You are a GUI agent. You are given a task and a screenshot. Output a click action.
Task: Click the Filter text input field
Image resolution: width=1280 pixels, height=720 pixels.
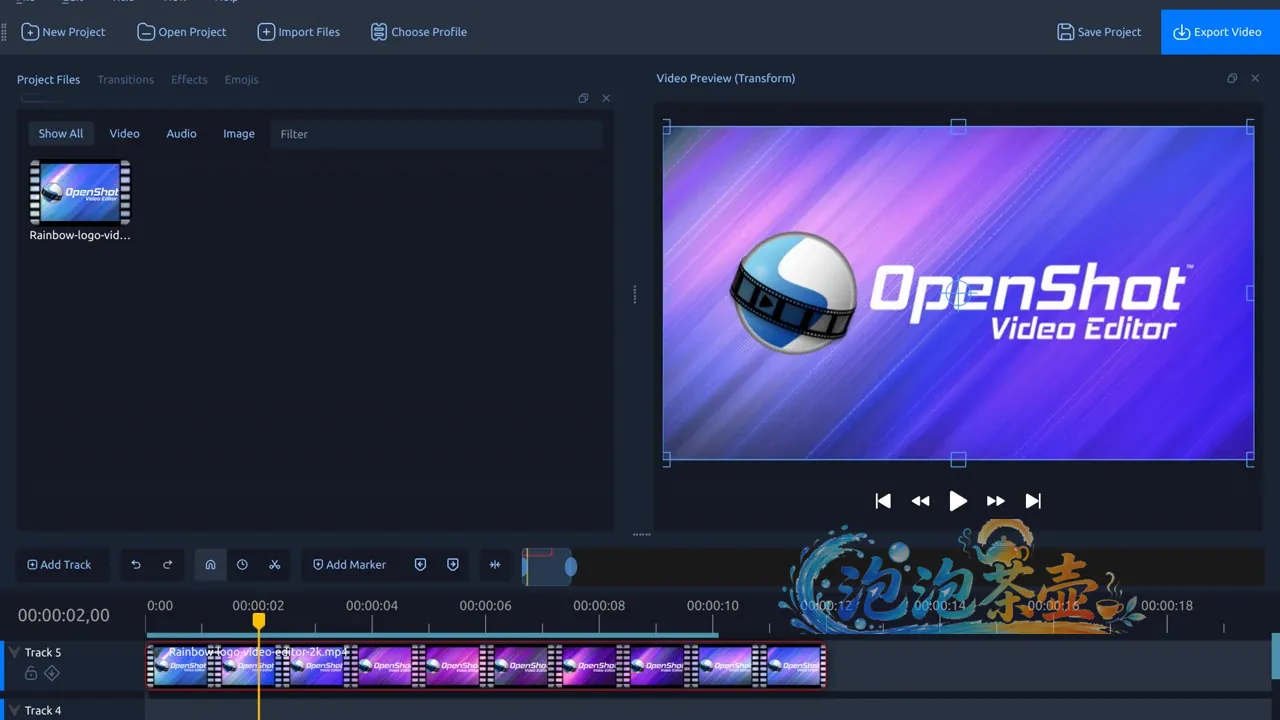coord(436,134)
